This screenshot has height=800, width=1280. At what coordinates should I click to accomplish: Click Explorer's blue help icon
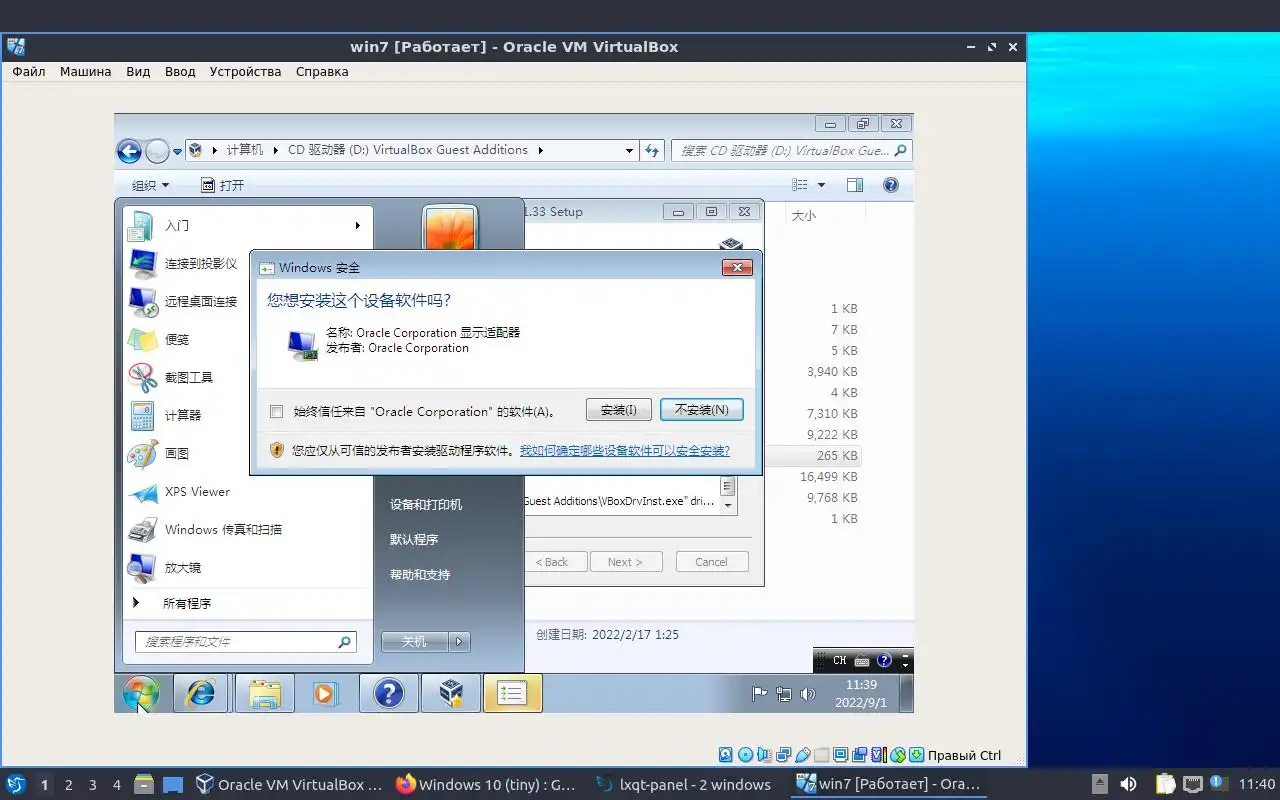[891, 185]
